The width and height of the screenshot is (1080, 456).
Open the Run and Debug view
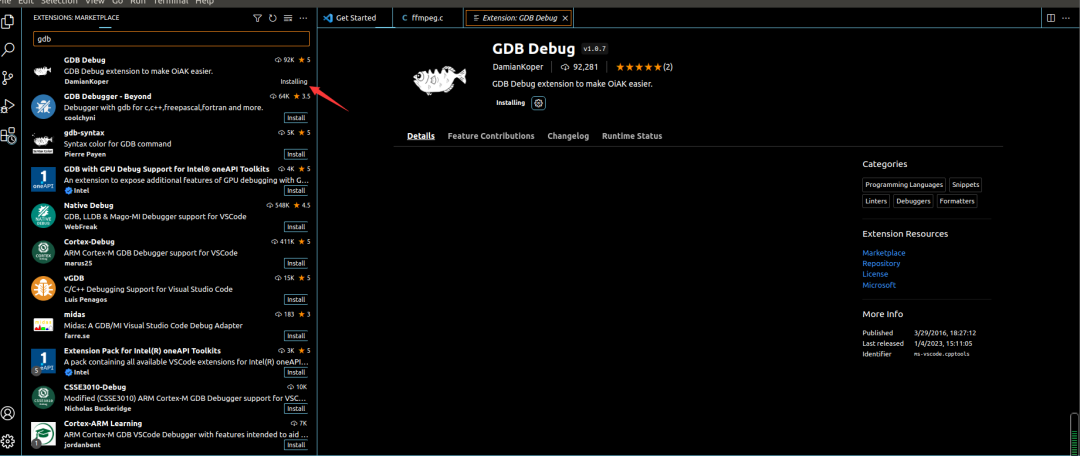pos(9,106)
